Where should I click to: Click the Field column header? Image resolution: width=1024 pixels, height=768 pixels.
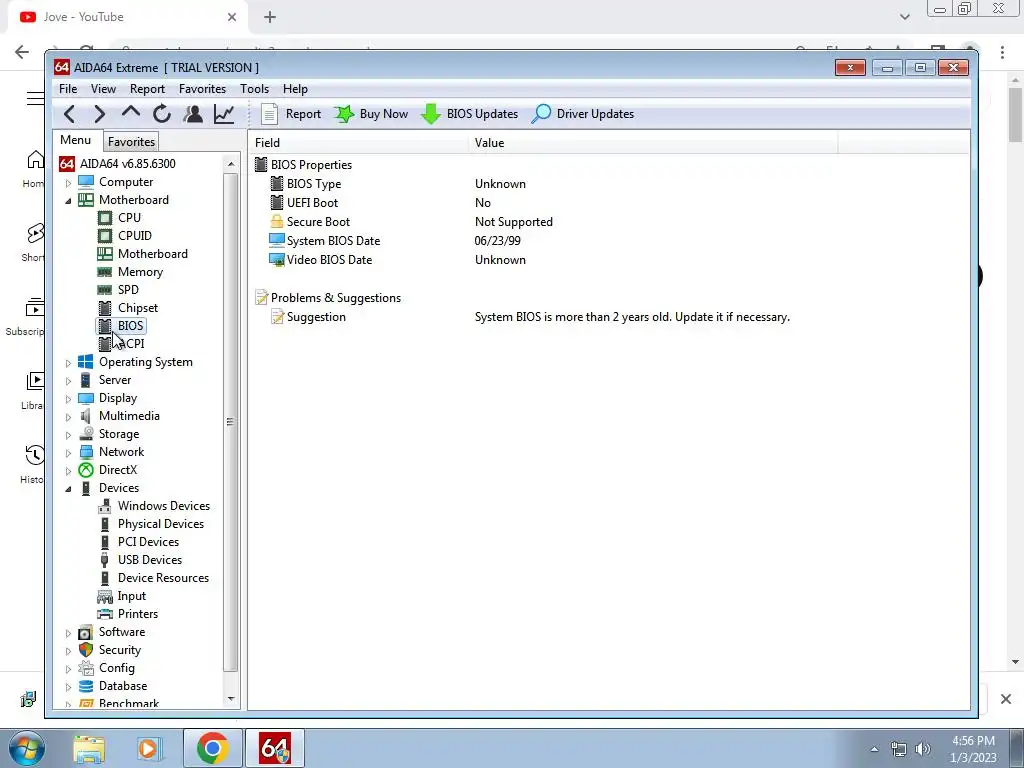359,142
